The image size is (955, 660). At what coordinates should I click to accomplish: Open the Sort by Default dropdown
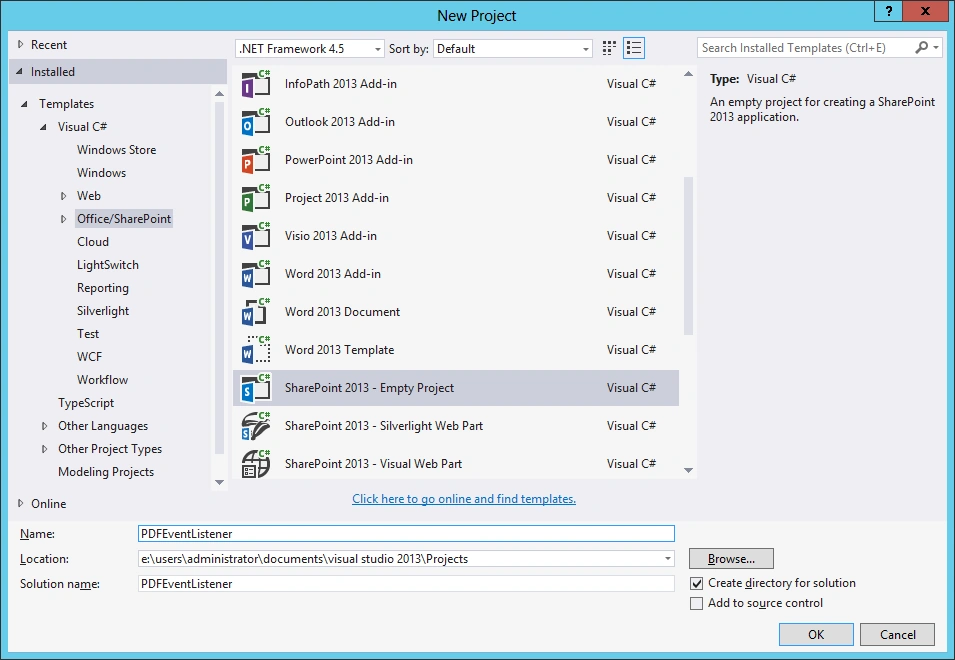point(513,49)
